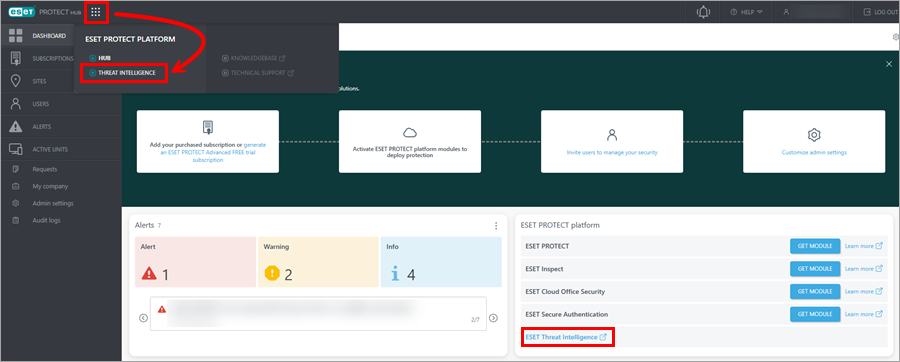Image resolution: width=900 pixels, height=362 pixels.
Task: Open SUBSCRIPTIONS sidebar item
Action: [x=53, y=59]
